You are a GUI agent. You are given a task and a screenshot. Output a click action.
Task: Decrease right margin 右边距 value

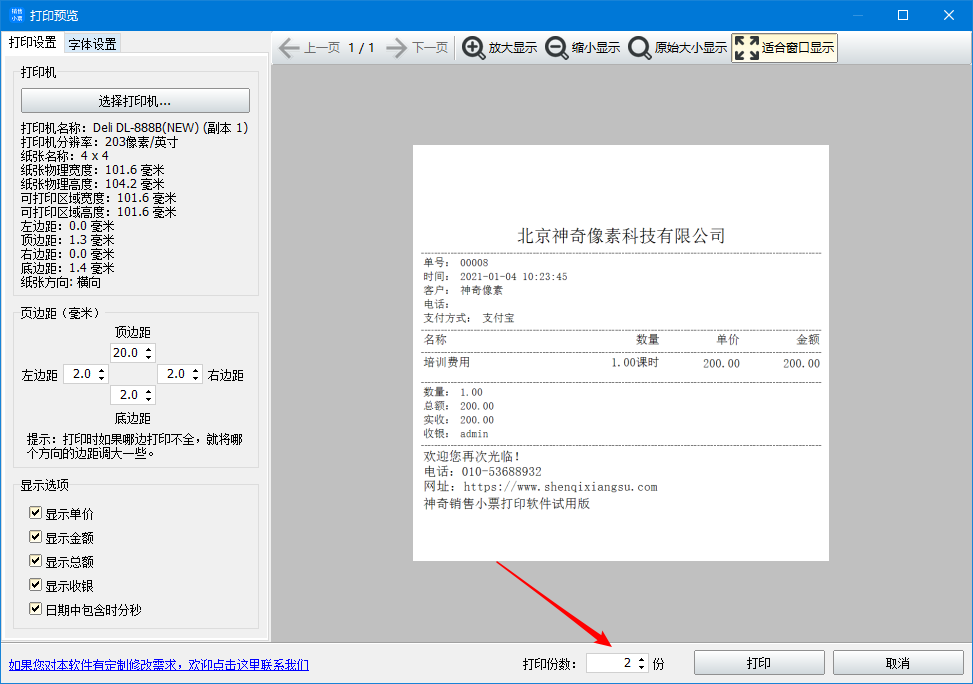[195, 377]
